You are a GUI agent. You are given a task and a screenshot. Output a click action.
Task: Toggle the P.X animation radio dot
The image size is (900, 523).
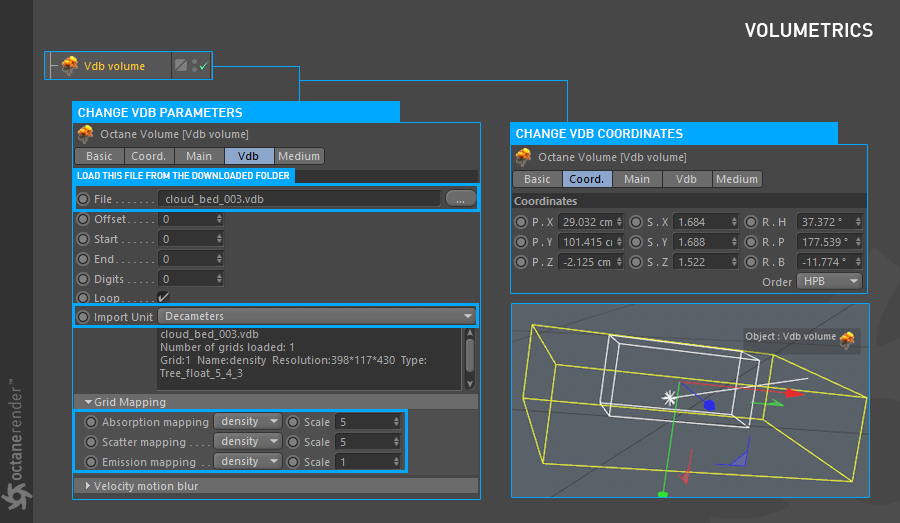point(521,222)
